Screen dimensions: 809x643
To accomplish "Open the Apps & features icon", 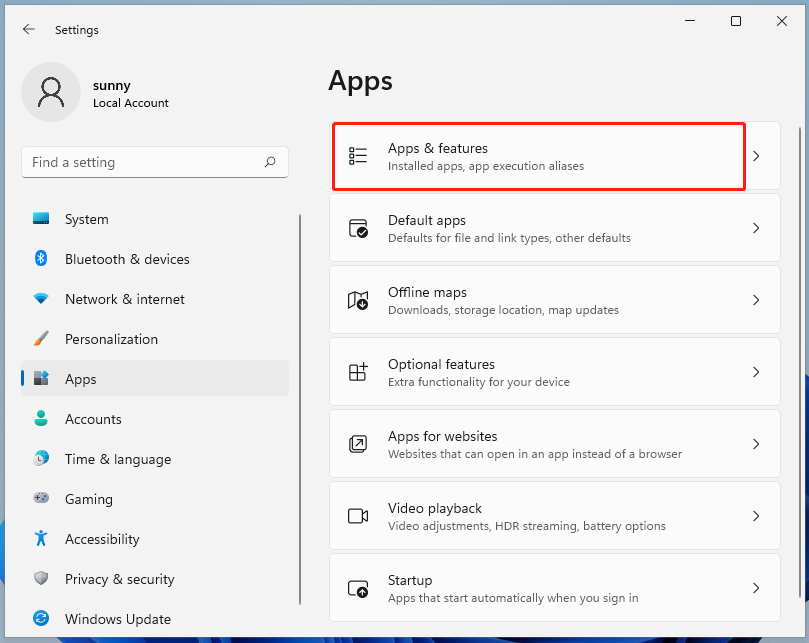I will click(358, 156).
